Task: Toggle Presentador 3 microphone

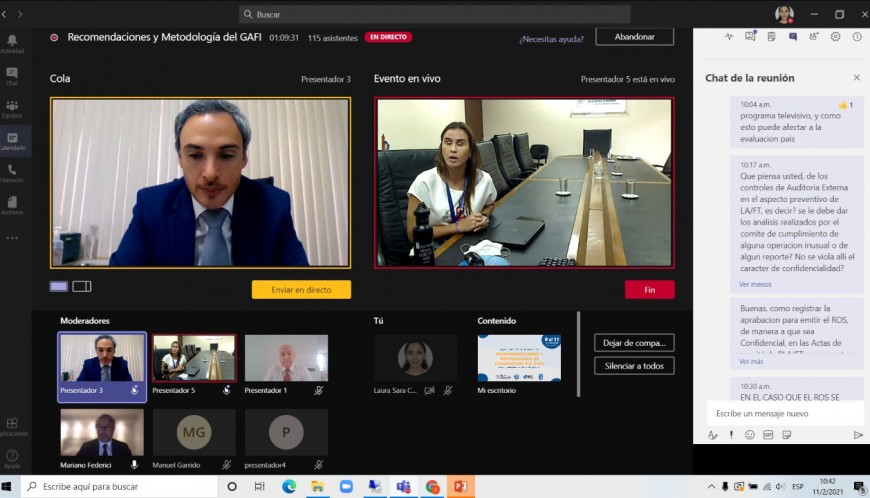Action: coord(134,390)
